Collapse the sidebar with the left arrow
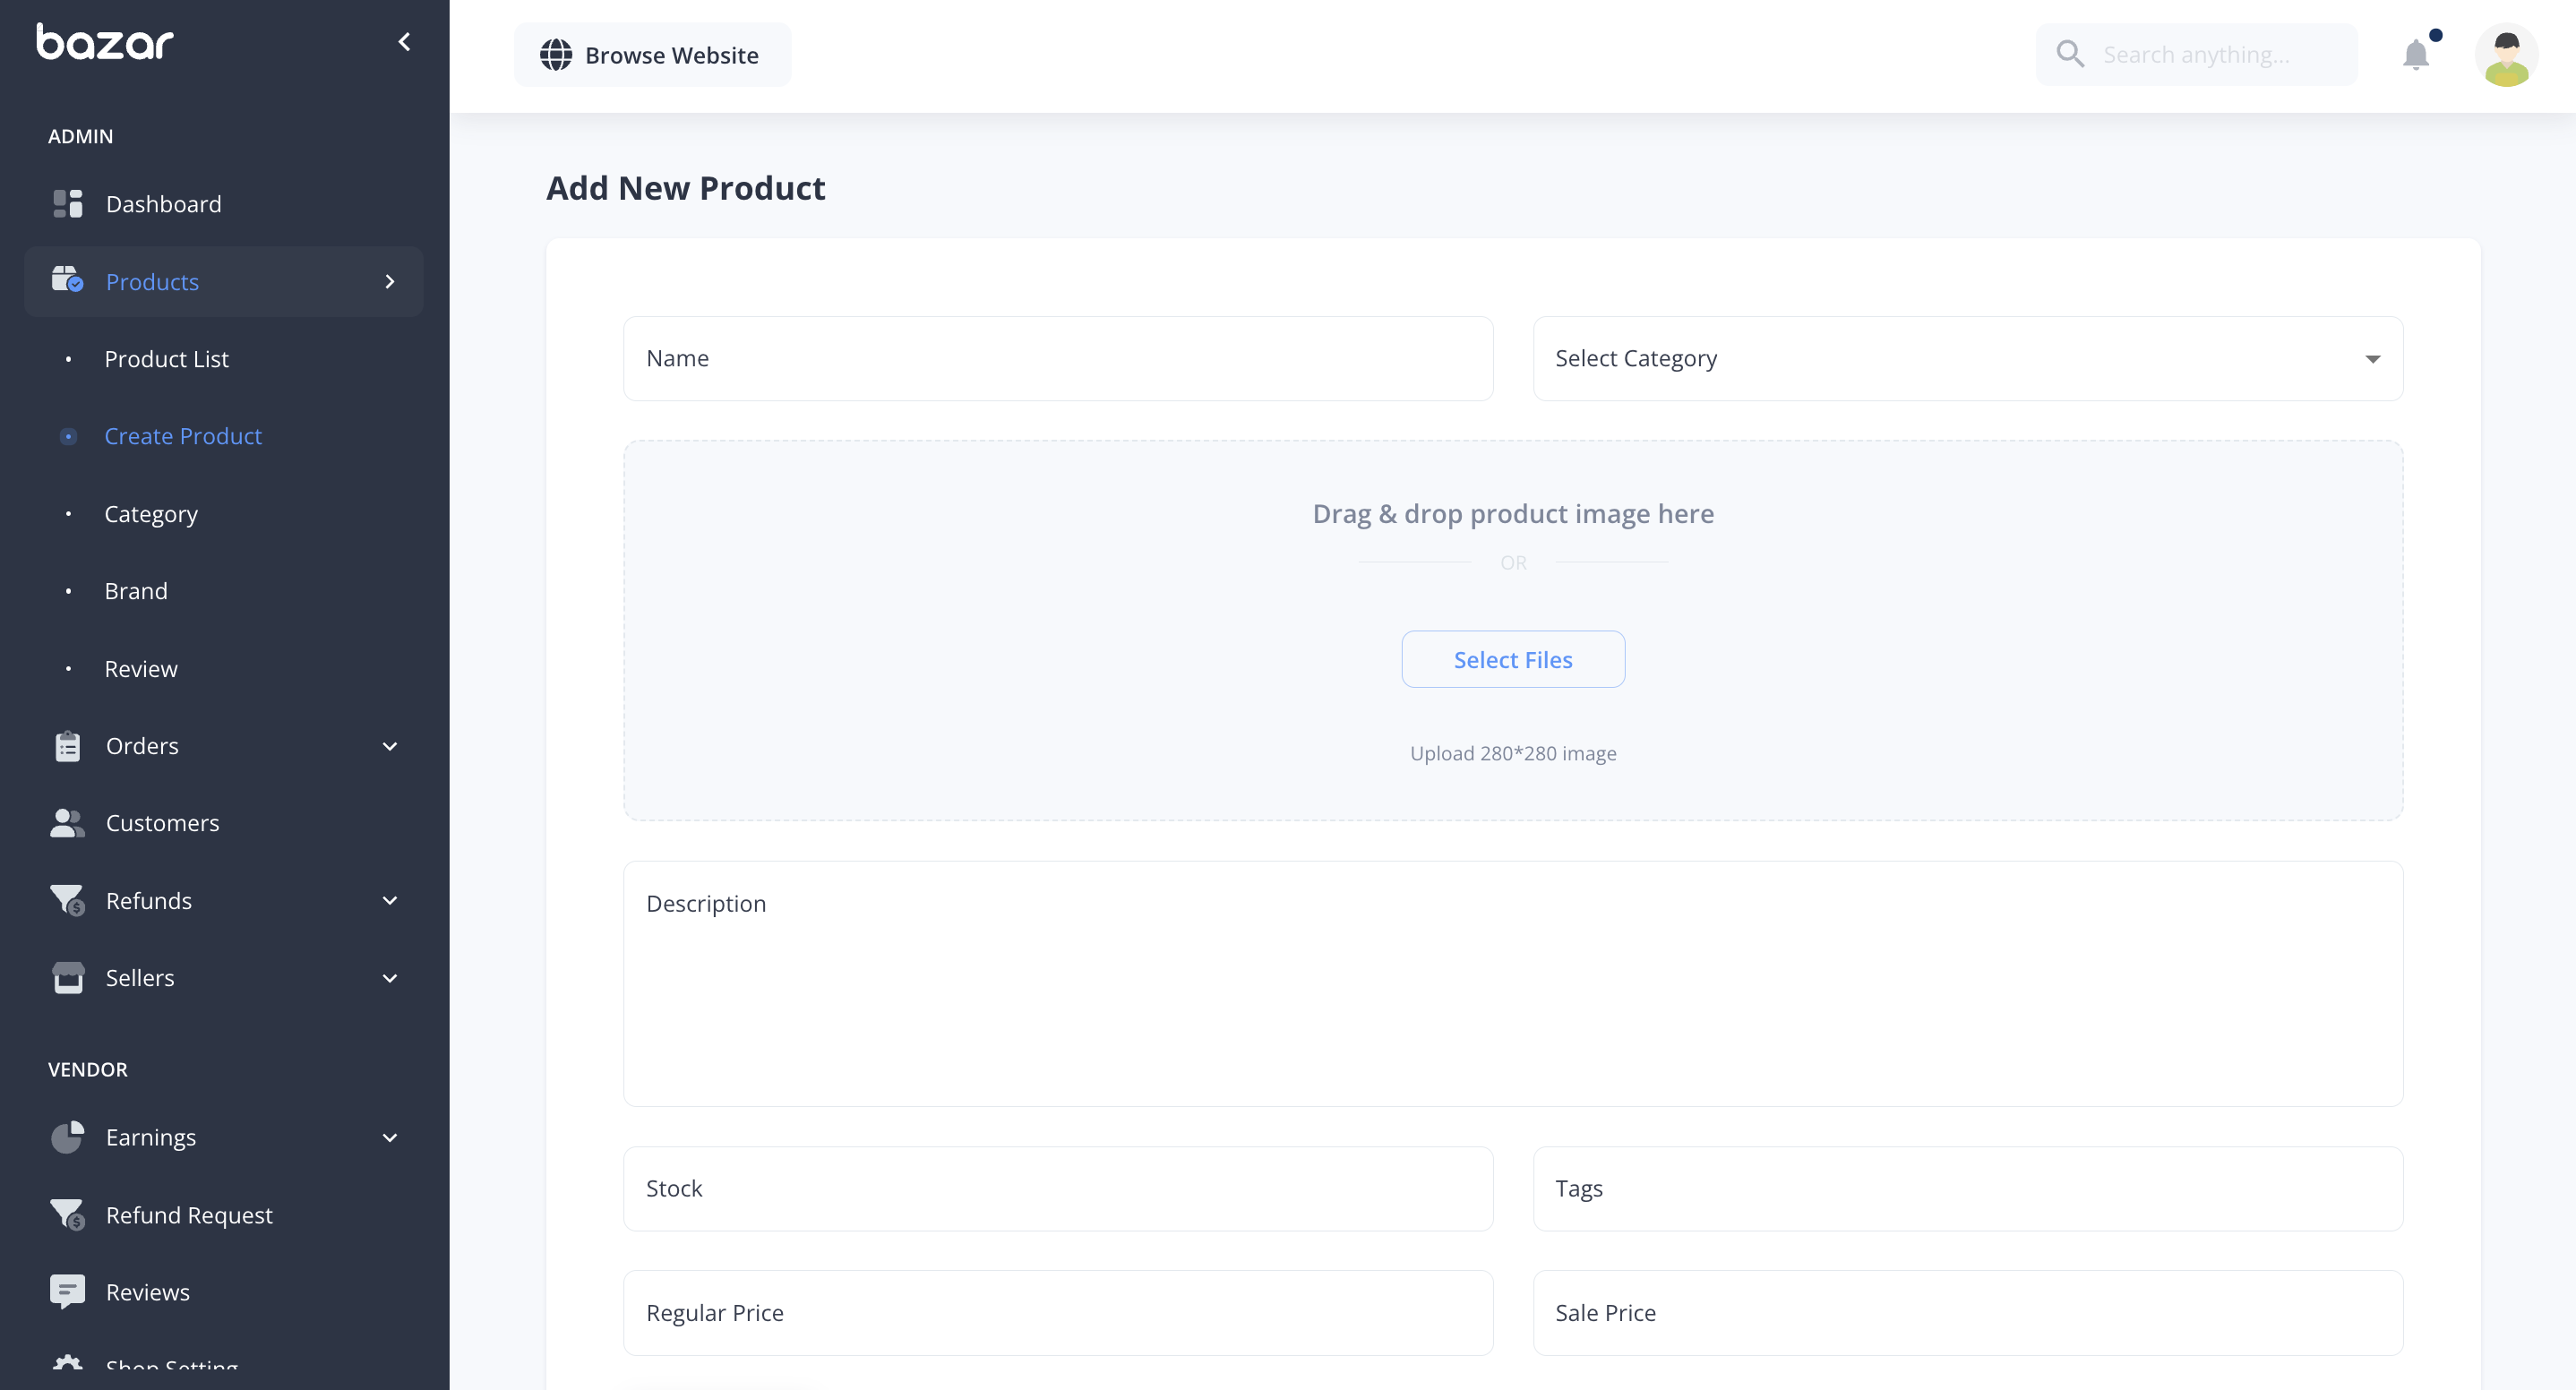 point(404,42)
